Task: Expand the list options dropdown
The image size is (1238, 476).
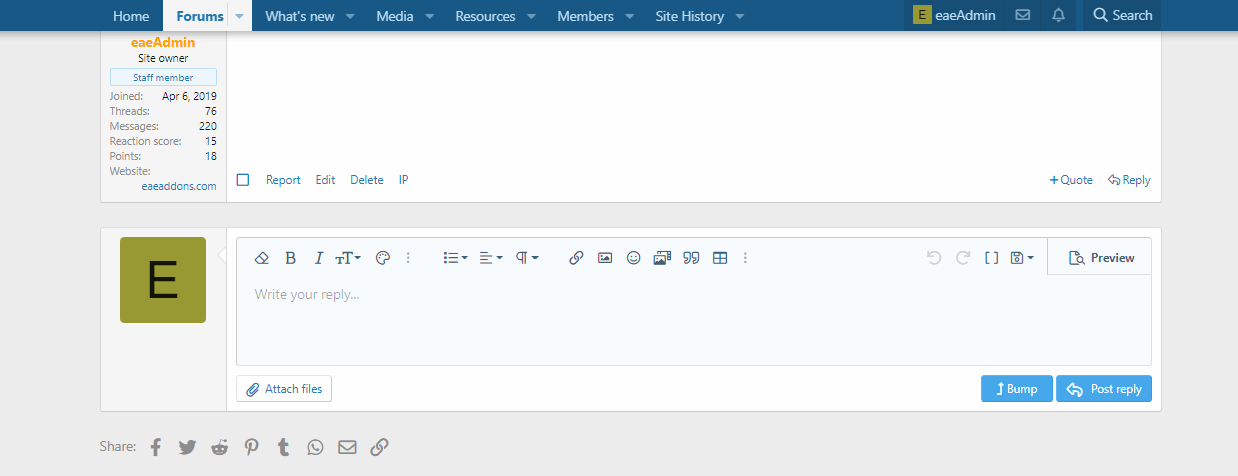Action: pyautogui.click(x=456, y=258)
